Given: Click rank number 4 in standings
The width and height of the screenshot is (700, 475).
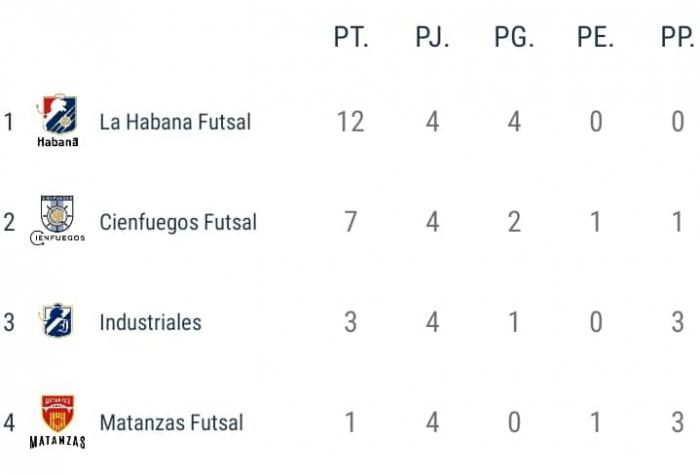Looking at the screenshot, I should [x=9, y=423].
